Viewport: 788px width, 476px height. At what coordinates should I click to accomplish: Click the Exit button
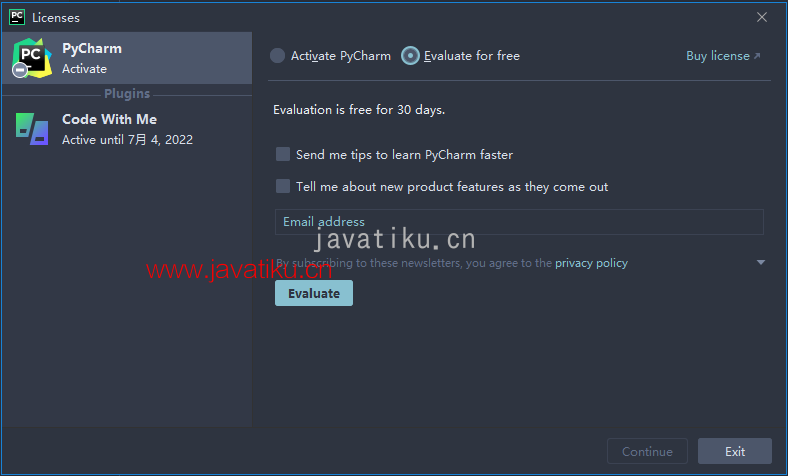pos(735,451)
